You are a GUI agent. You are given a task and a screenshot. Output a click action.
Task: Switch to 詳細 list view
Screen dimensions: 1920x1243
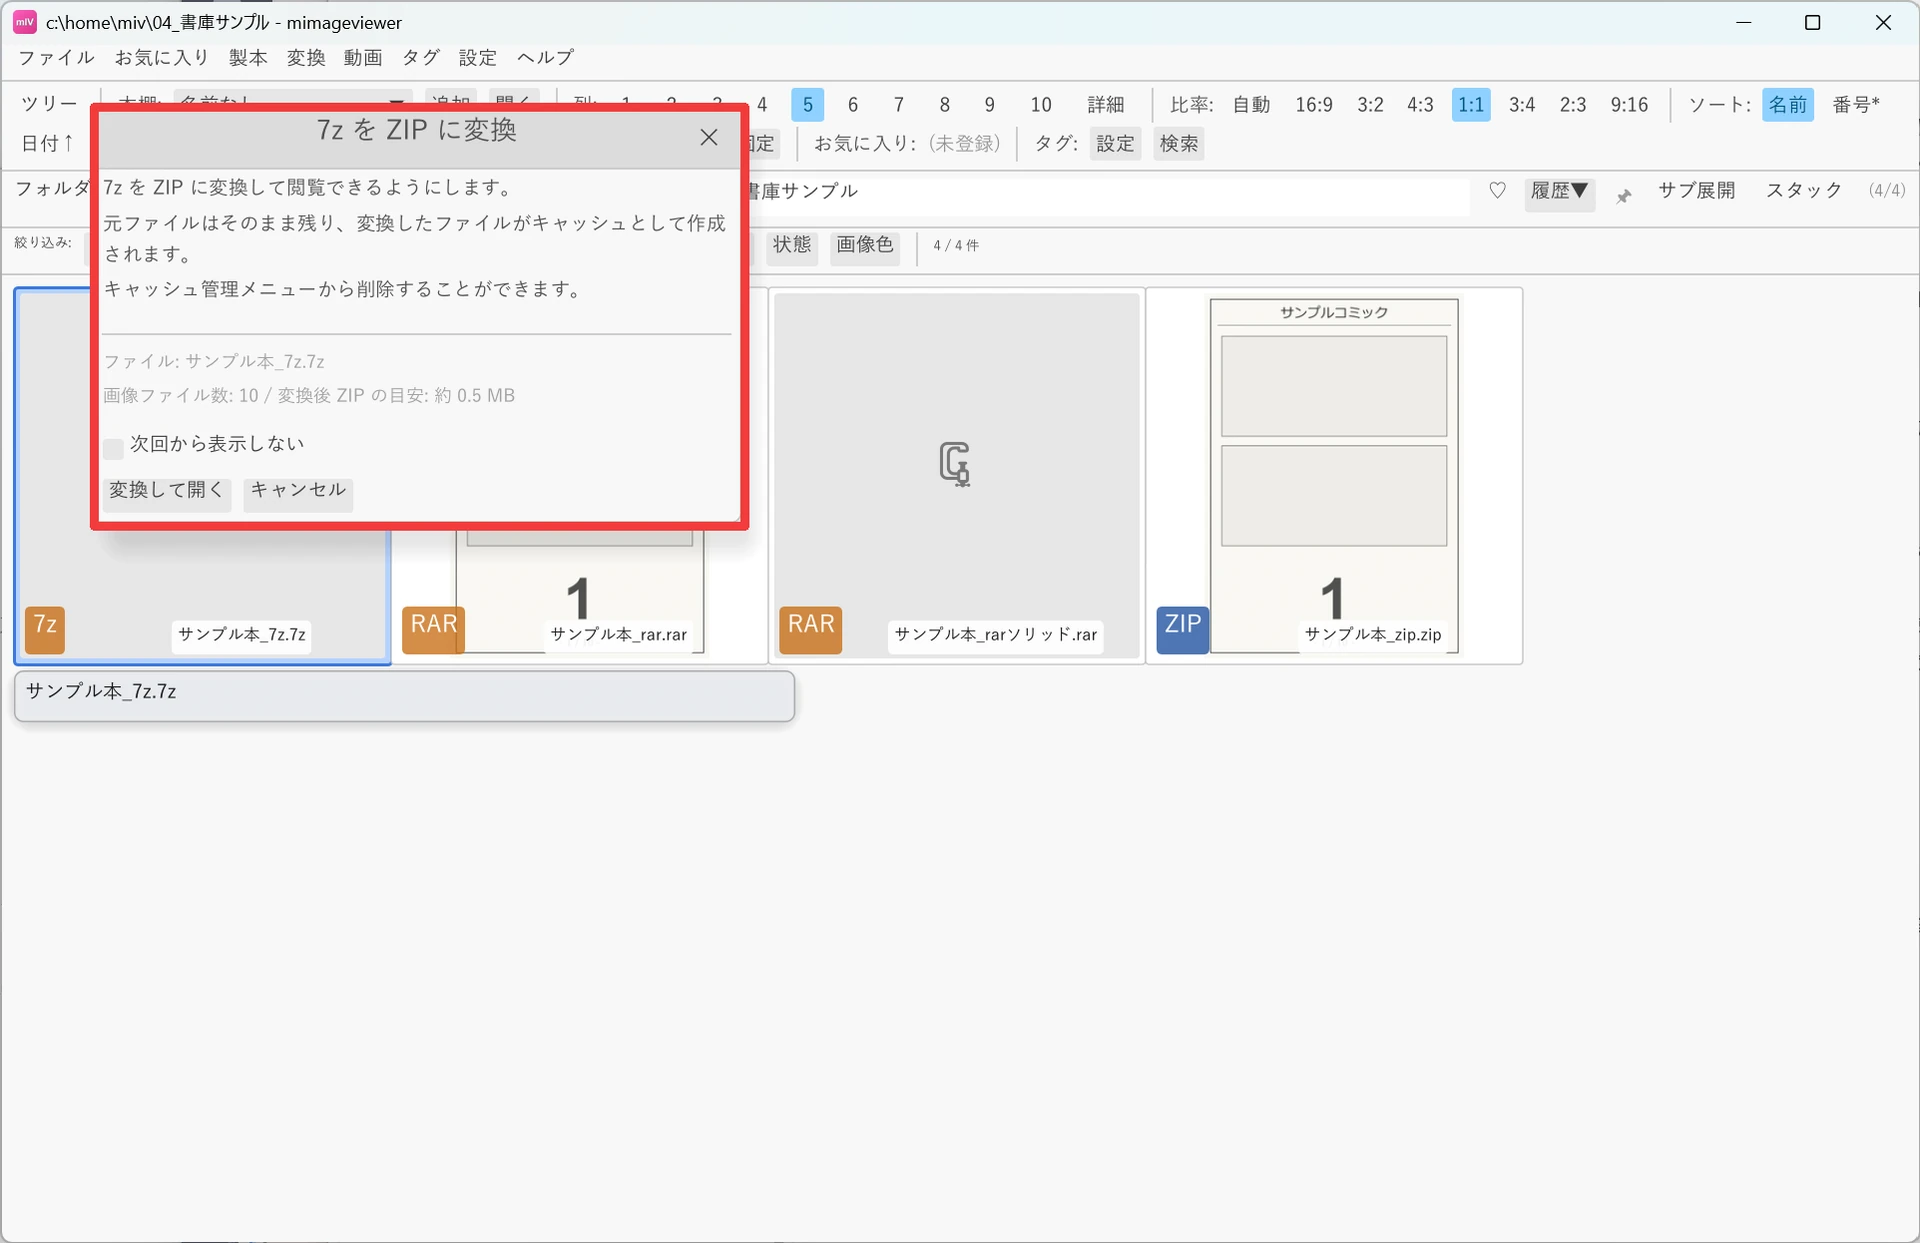pyautogui.click(x=1106, y=105)
